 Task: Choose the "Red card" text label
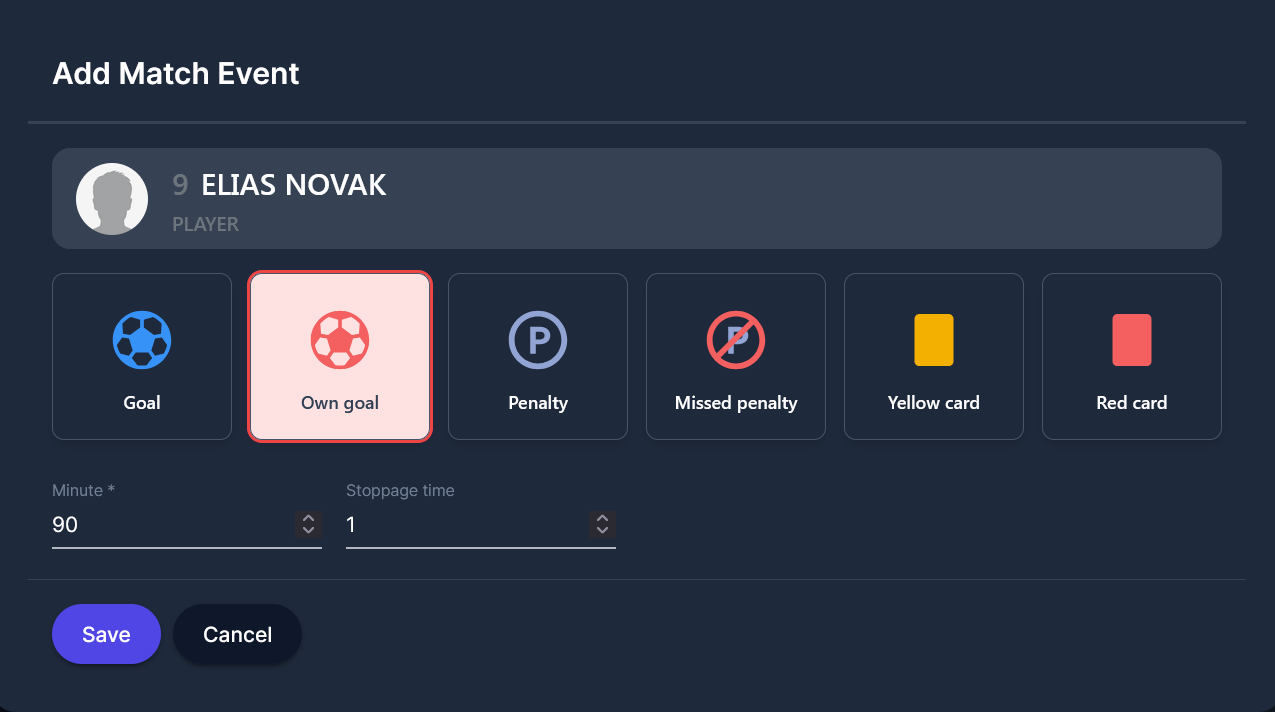tap(1132, 403)
